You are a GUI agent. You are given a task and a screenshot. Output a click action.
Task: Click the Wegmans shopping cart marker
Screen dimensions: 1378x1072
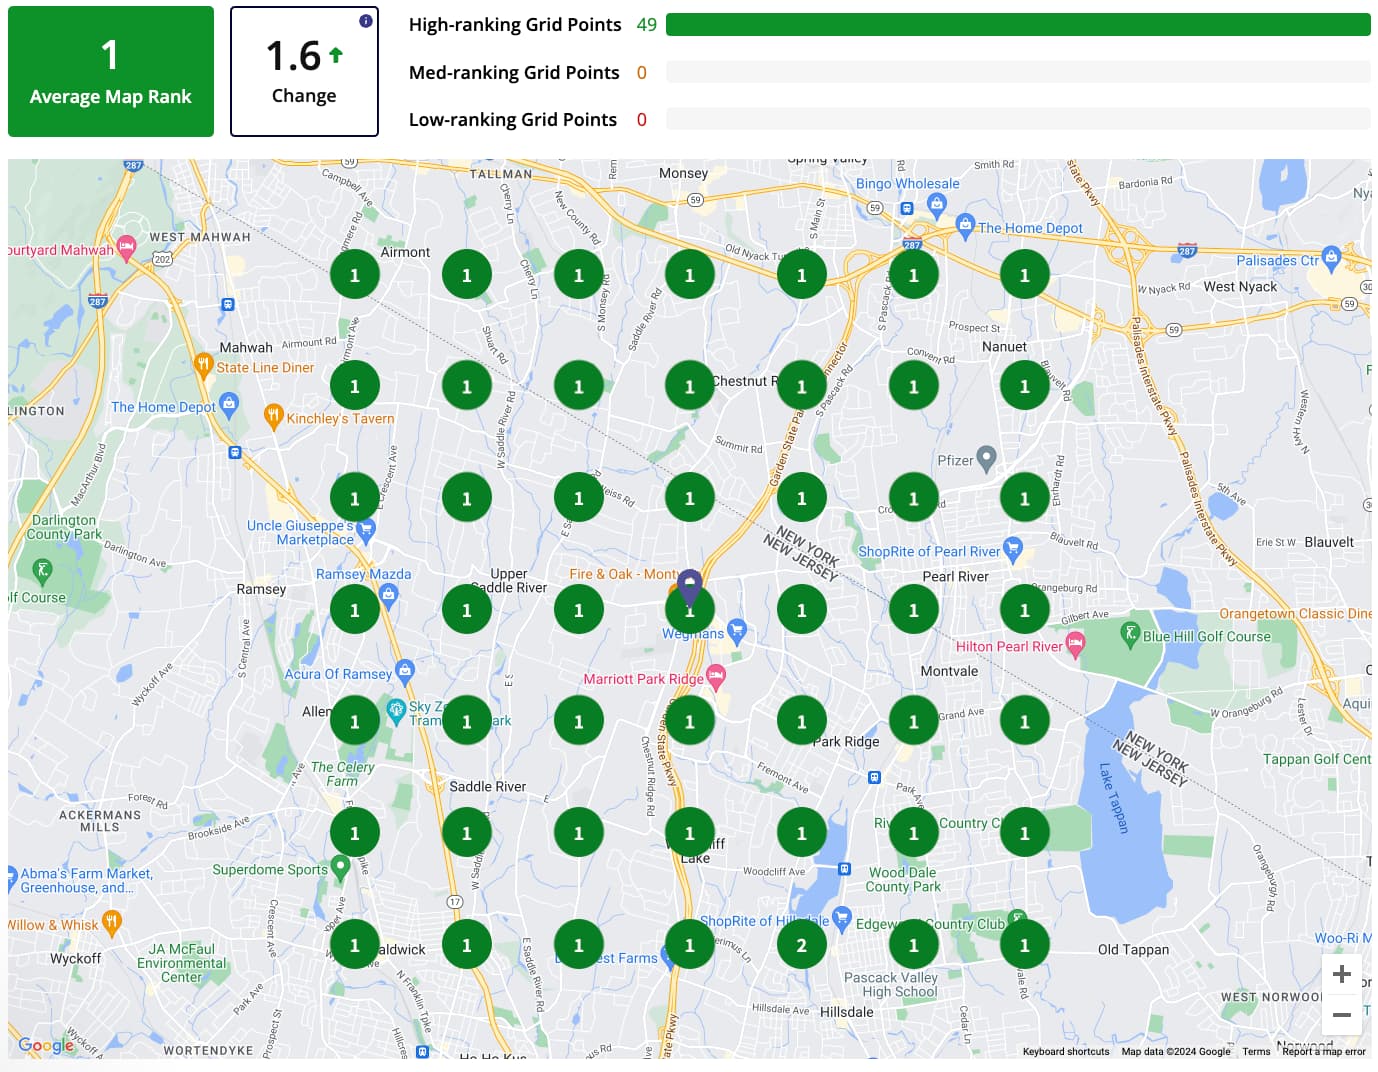[x=737, y=630]
